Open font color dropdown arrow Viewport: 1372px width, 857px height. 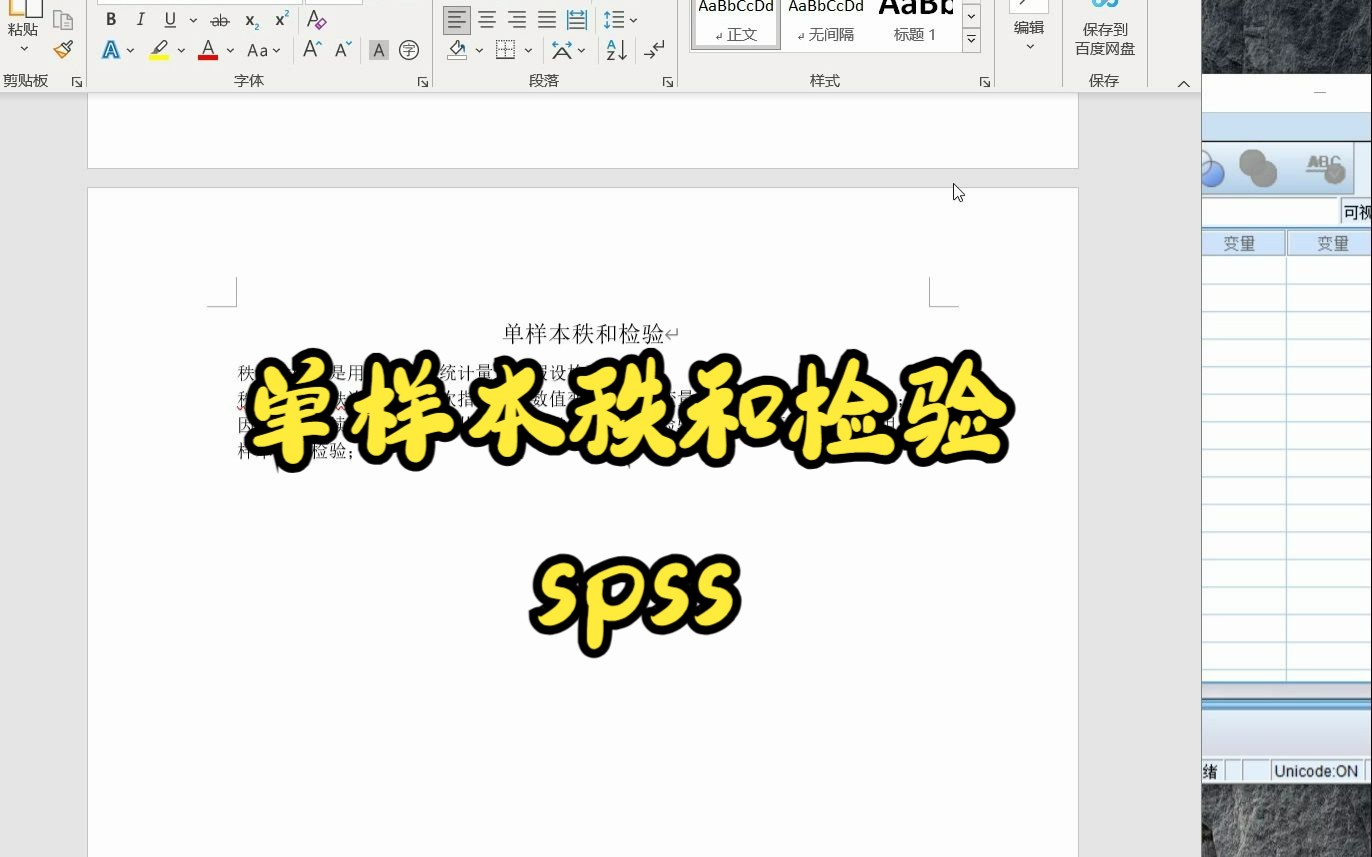click(230, 50)
